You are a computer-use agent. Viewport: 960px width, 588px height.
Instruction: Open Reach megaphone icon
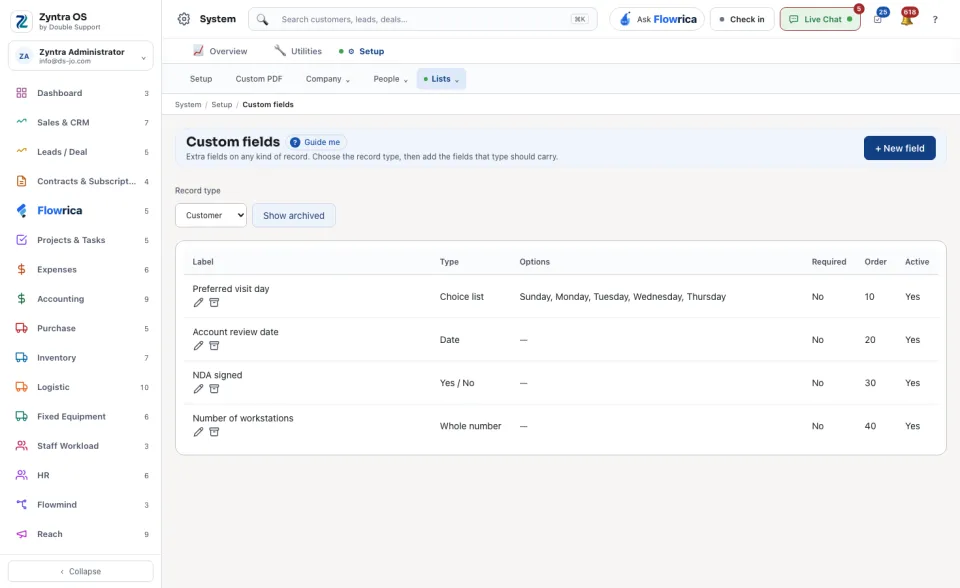21,533
